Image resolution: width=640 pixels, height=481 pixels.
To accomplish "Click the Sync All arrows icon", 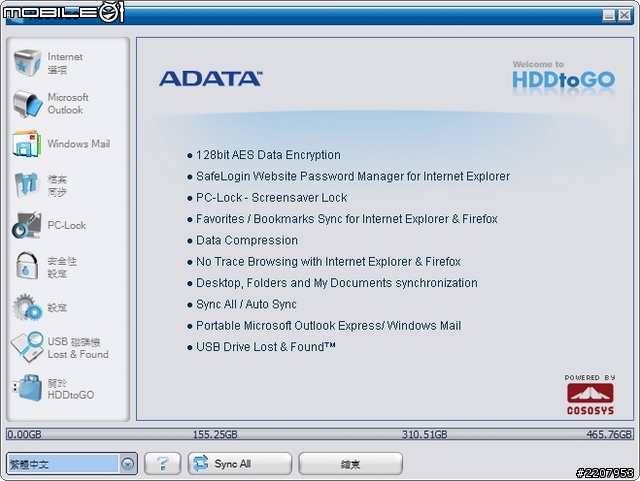I will [200, 463].
